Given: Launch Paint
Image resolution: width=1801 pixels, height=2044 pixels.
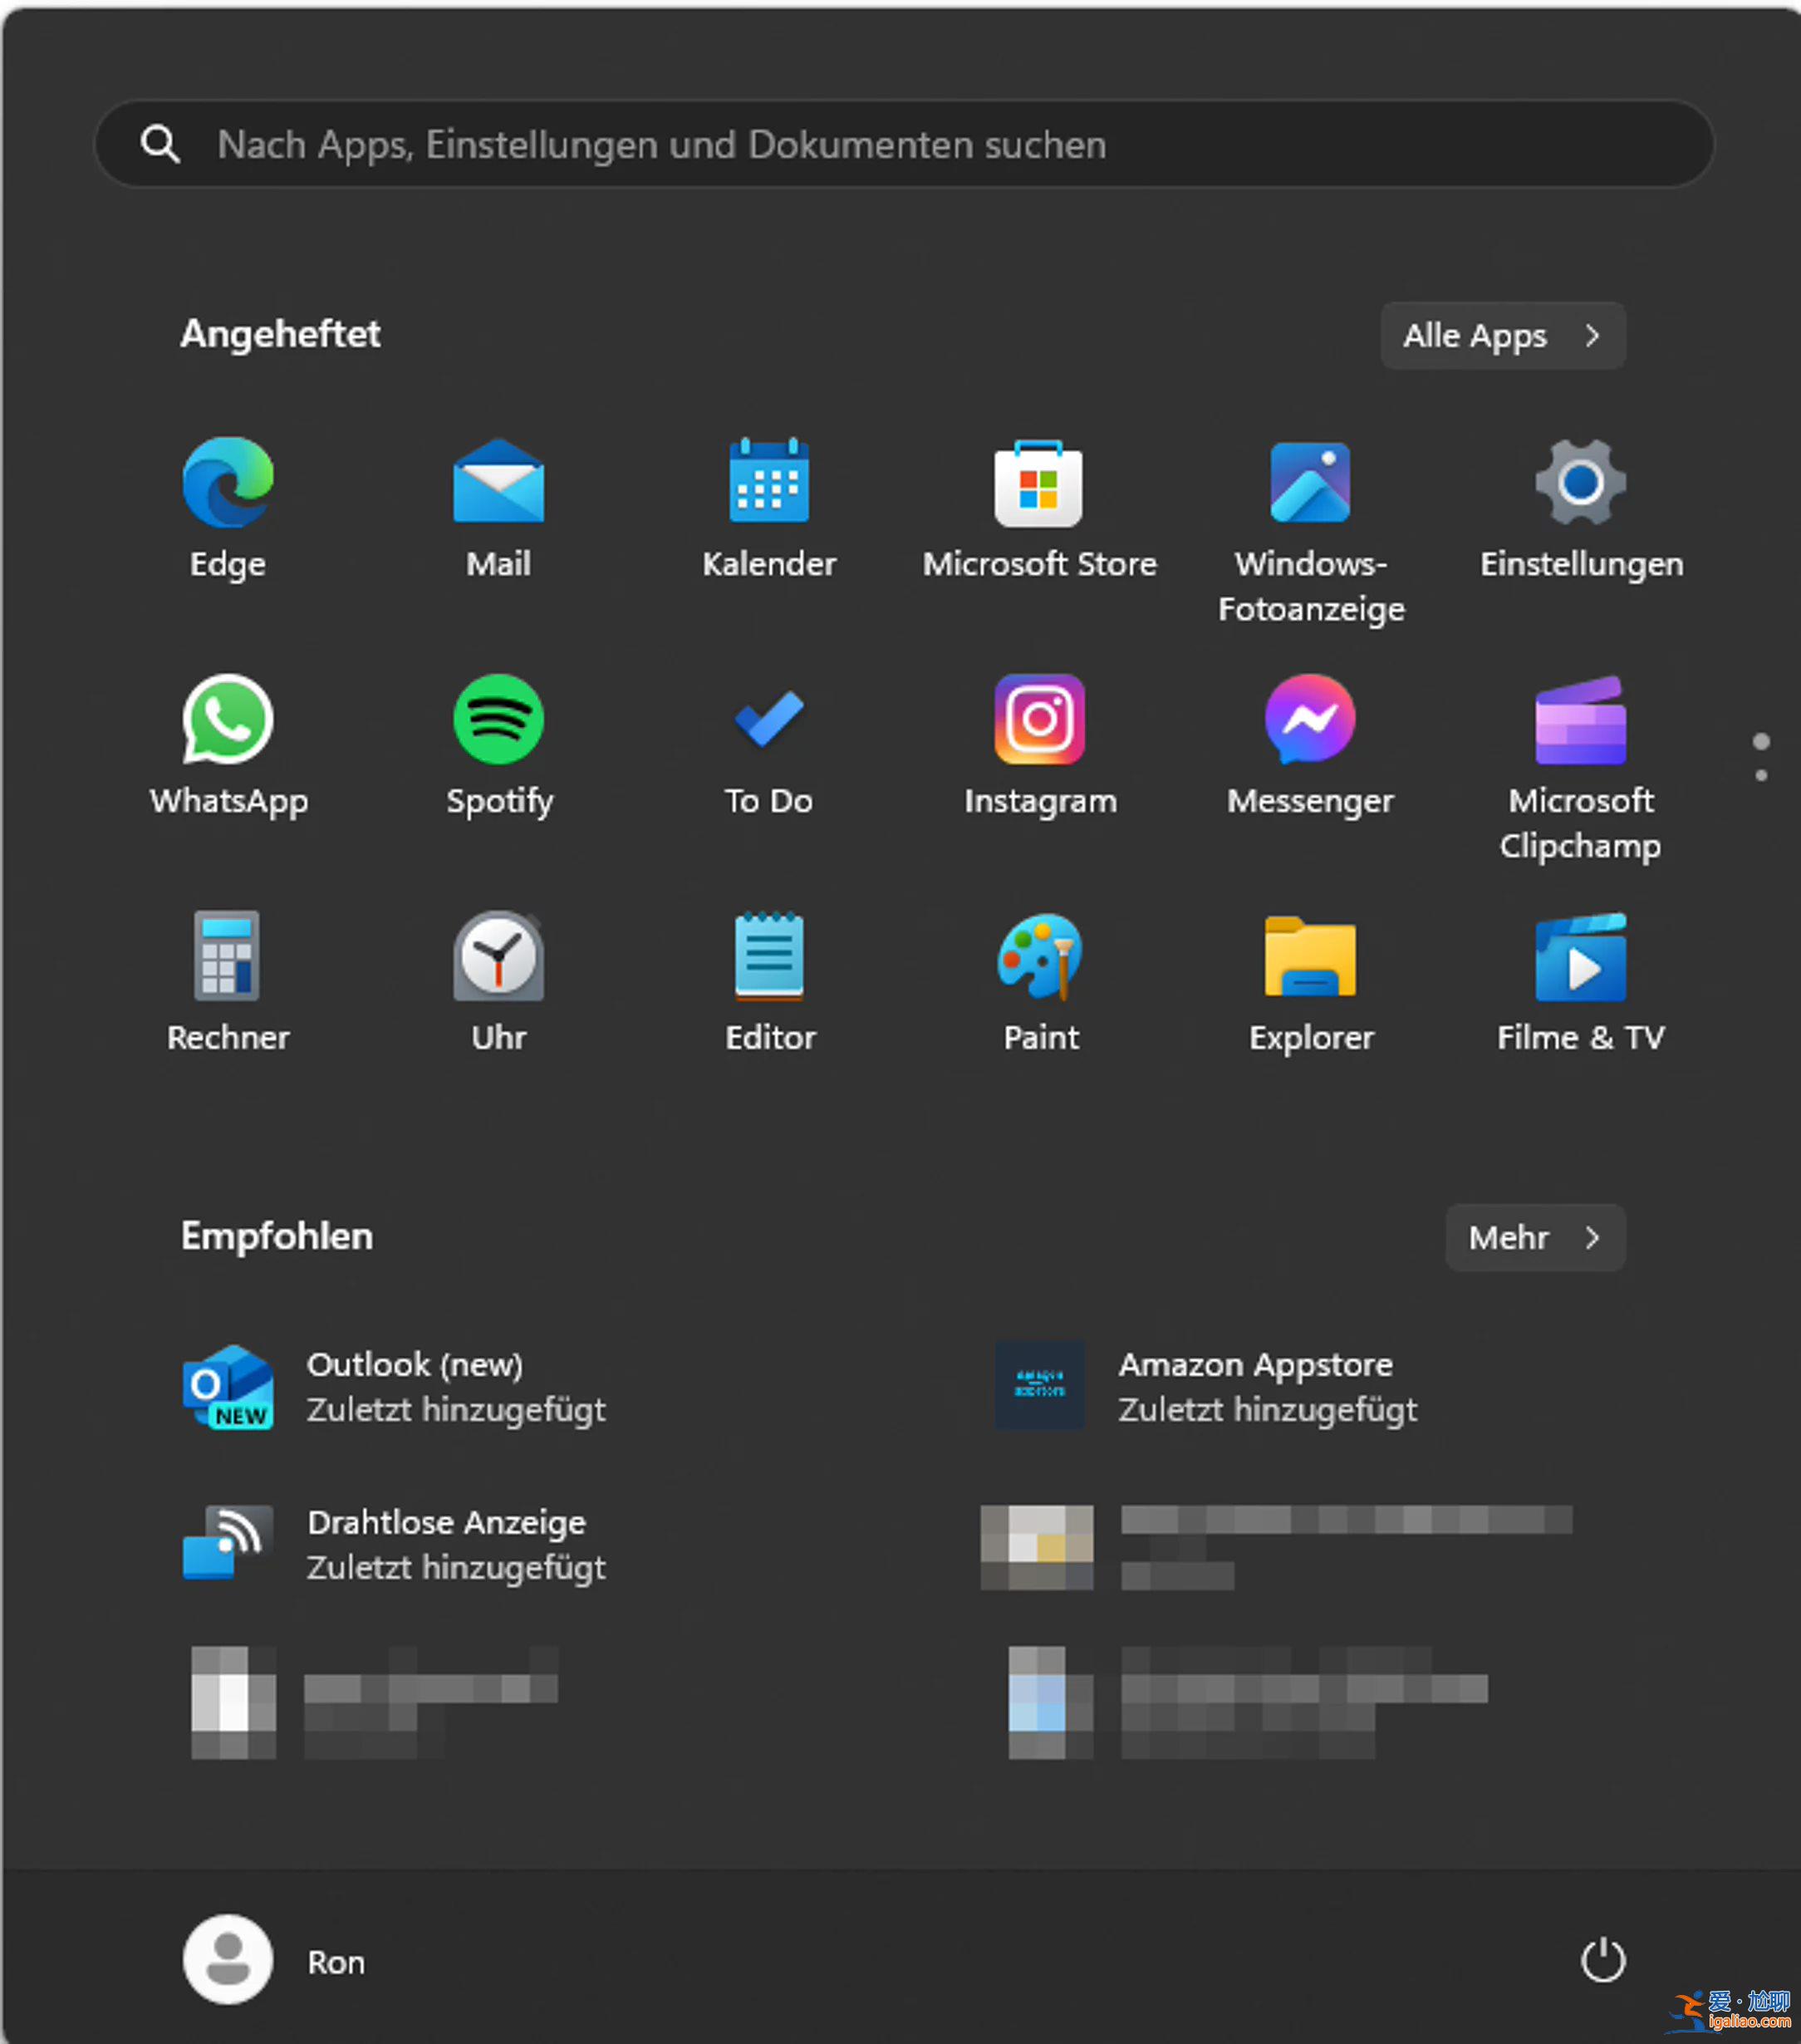Looking at the screenshot, I should pos(1040,958).
